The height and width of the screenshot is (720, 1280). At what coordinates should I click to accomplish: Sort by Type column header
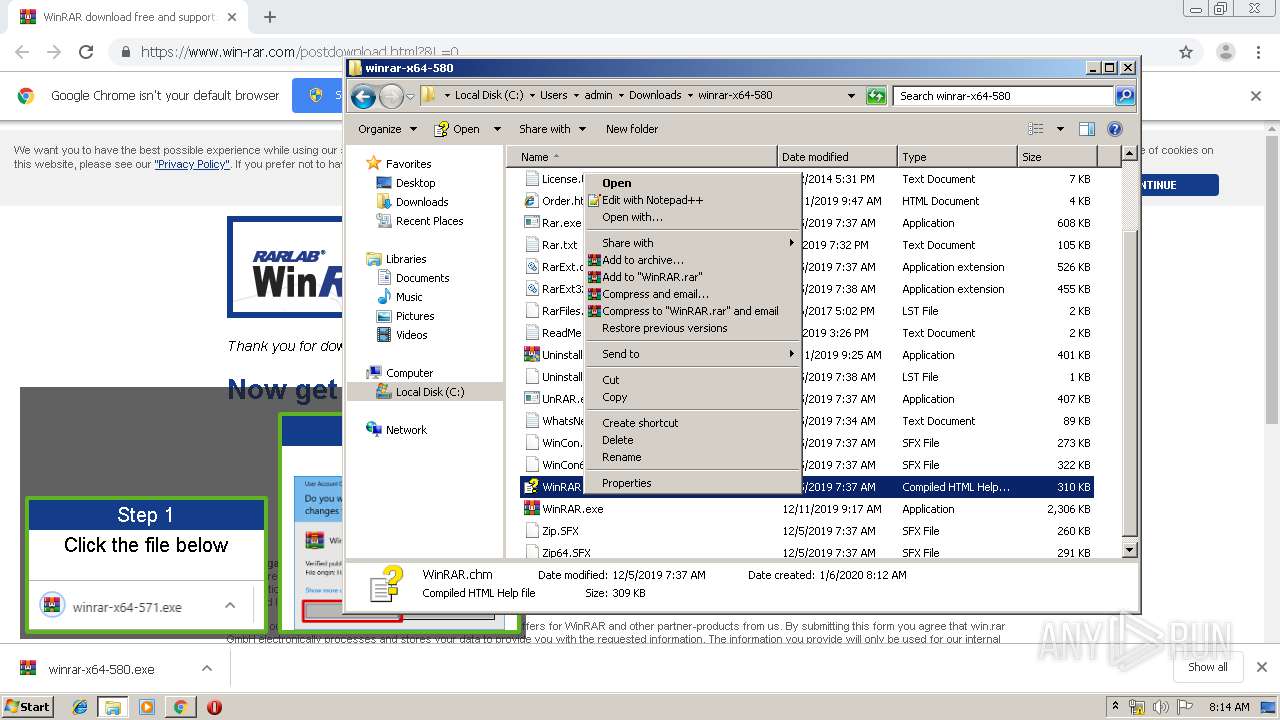tap(957, 157)
